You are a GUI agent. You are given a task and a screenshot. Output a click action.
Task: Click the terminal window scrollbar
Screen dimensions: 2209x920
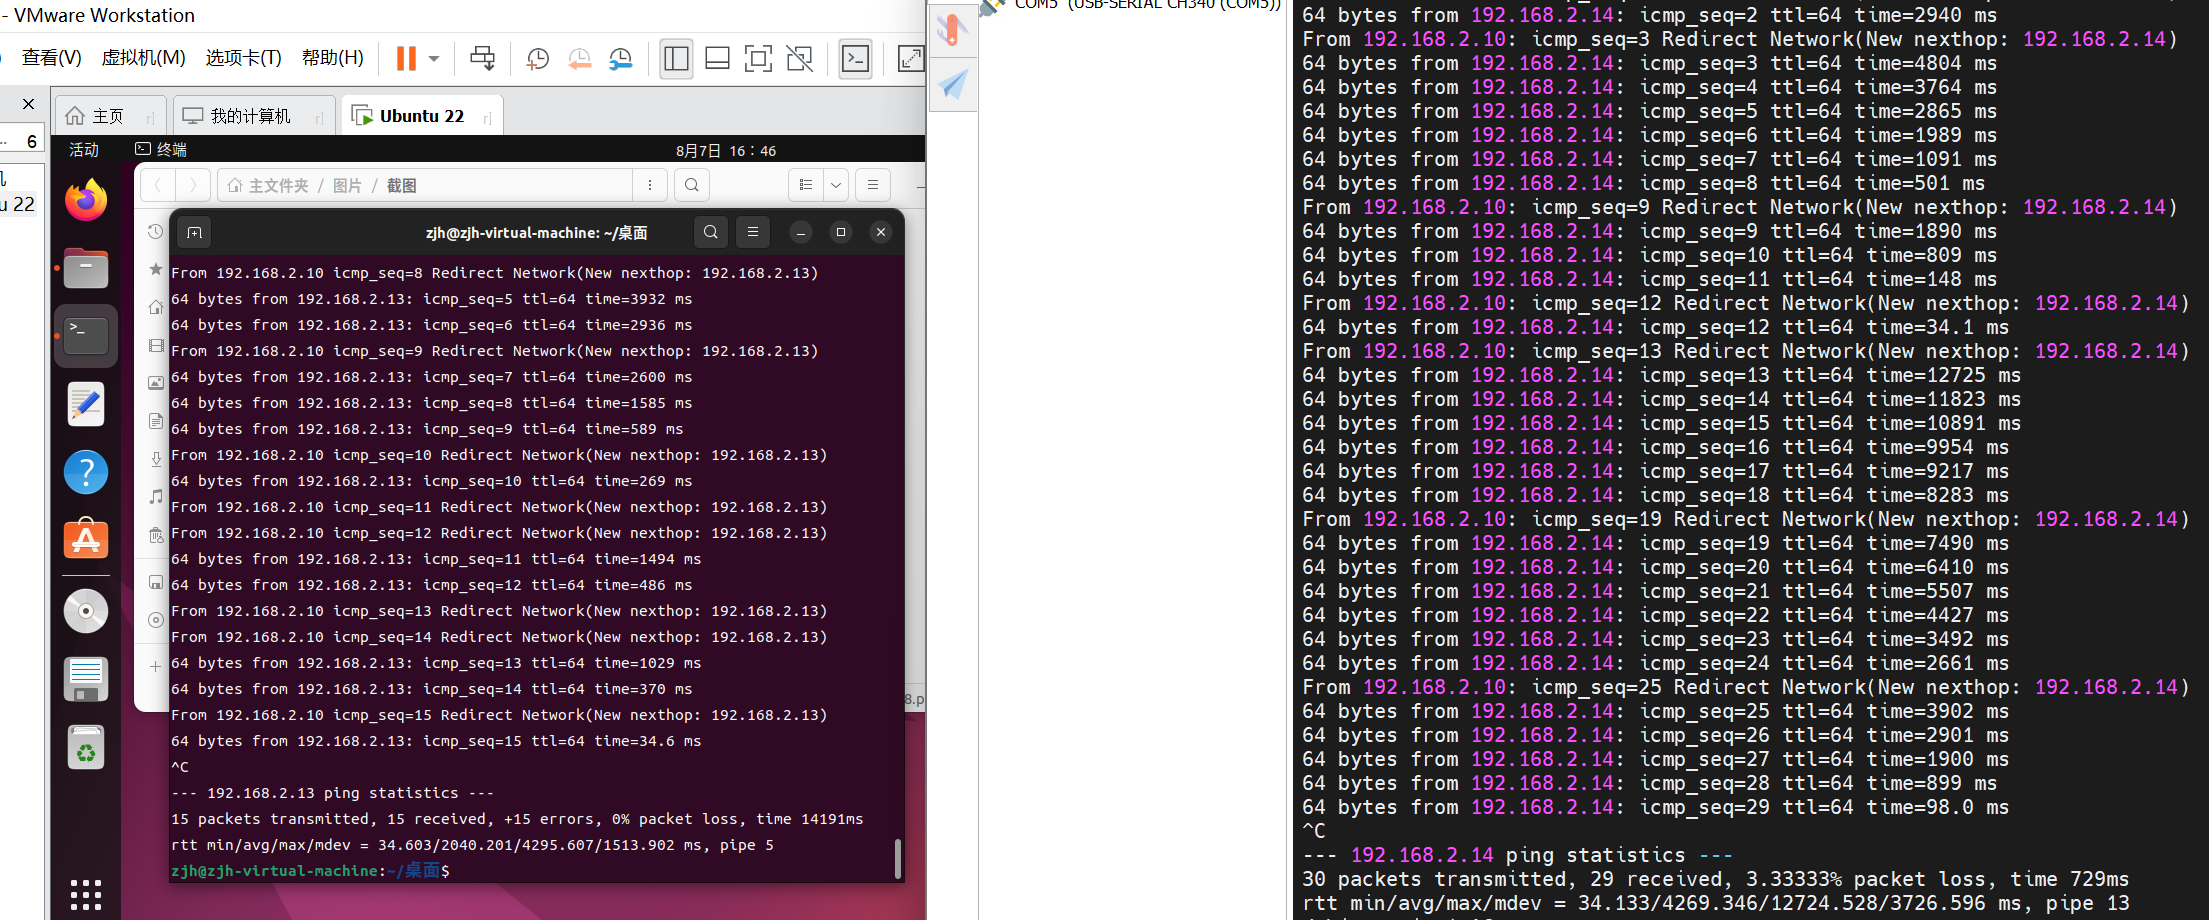898,858
